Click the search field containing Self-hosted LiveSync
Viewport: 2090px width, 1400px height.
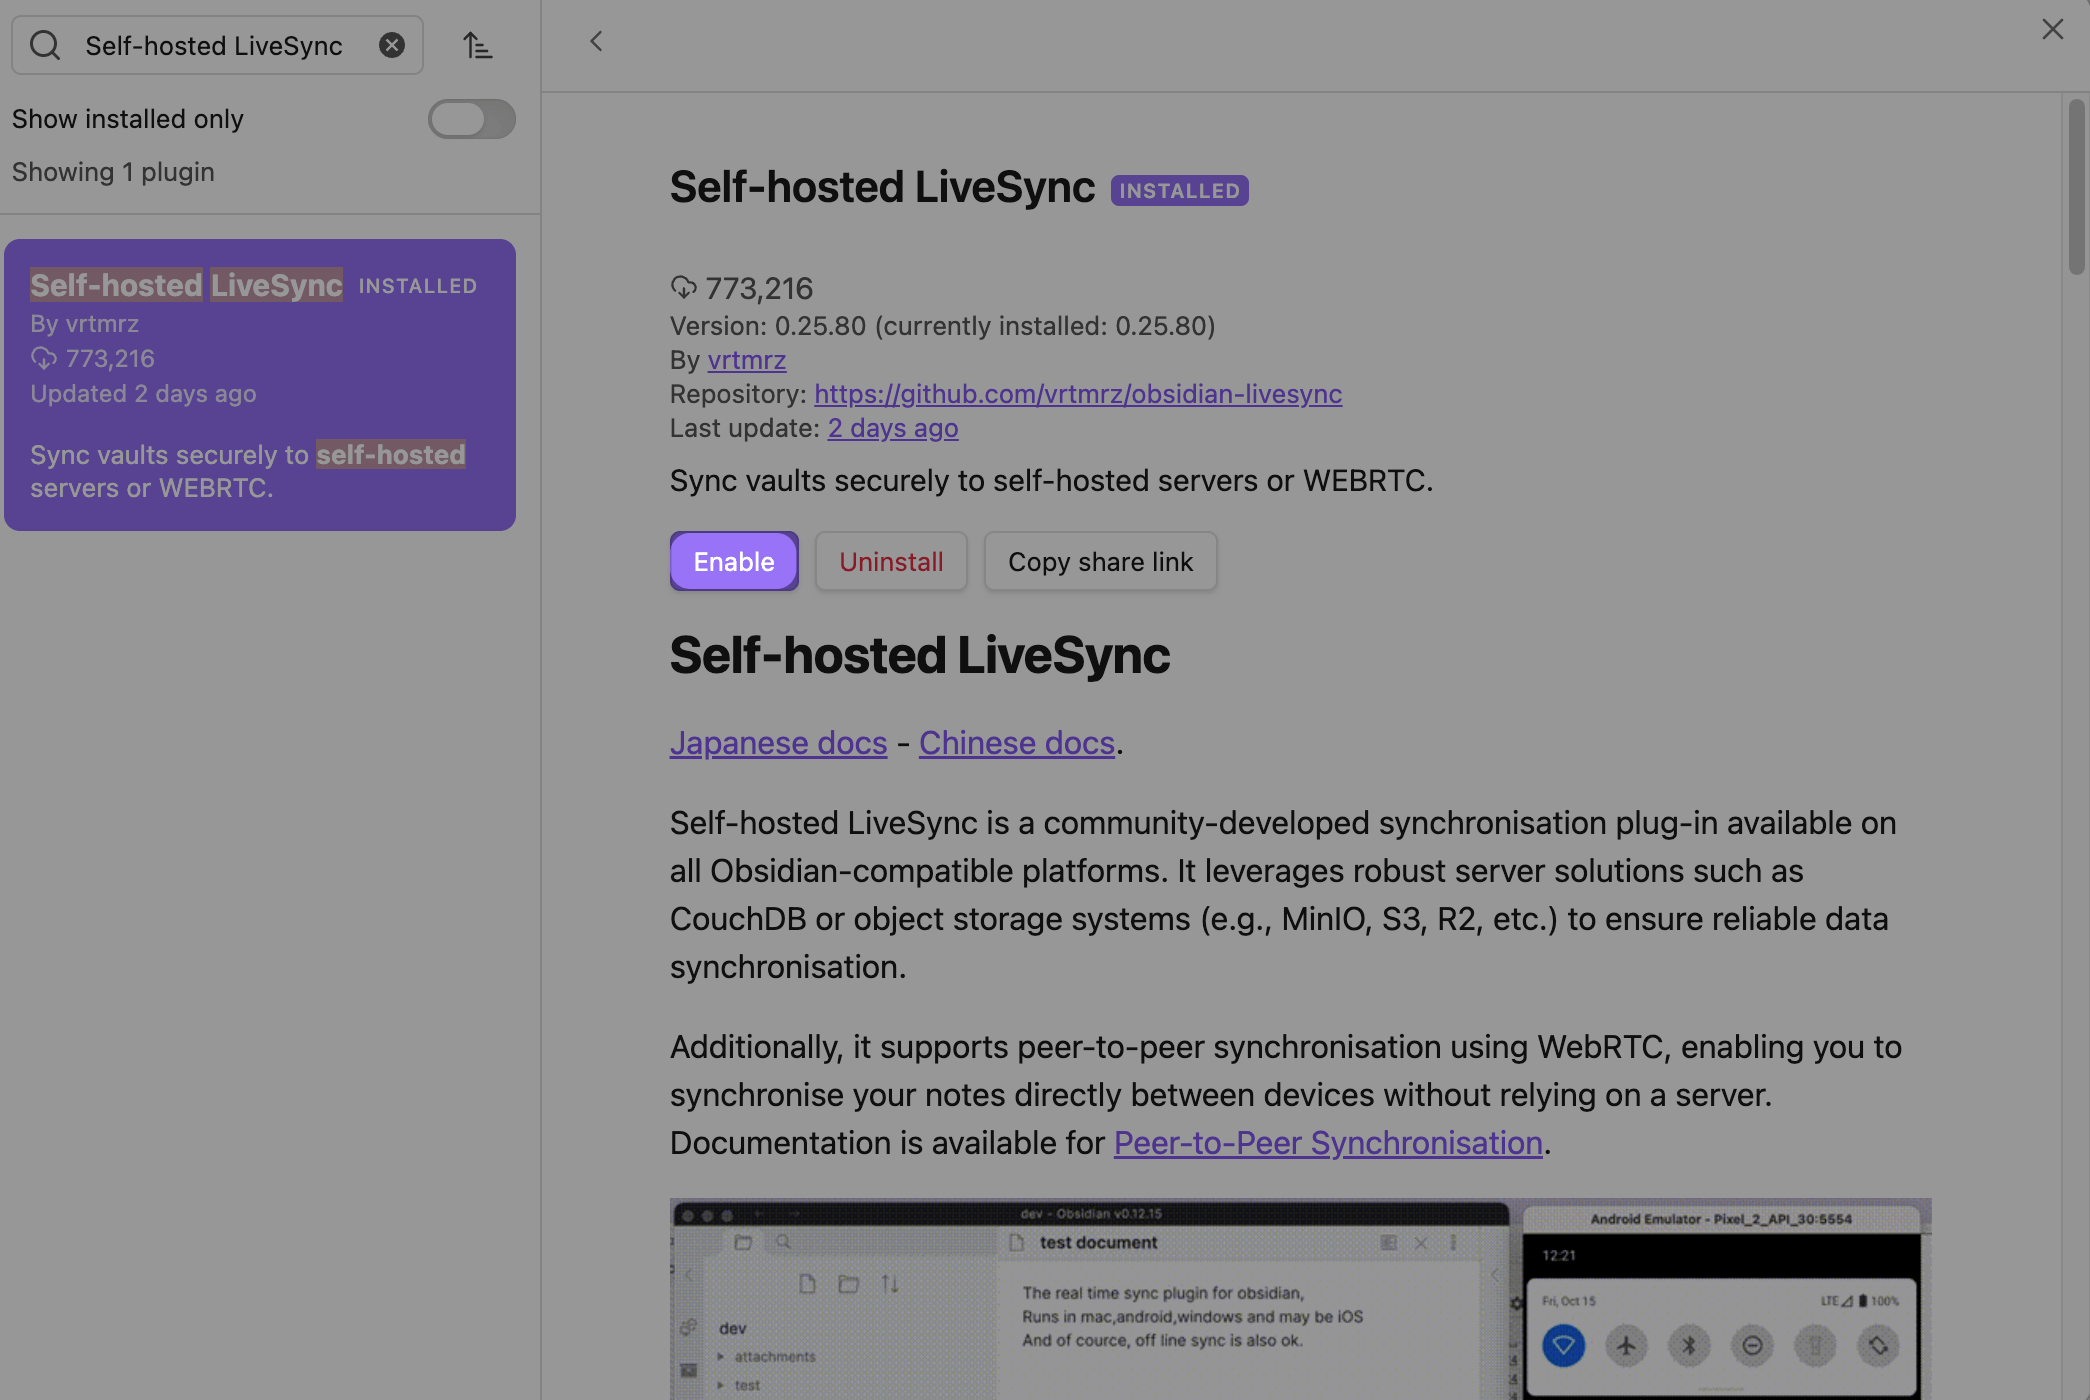tap(217, 45)
